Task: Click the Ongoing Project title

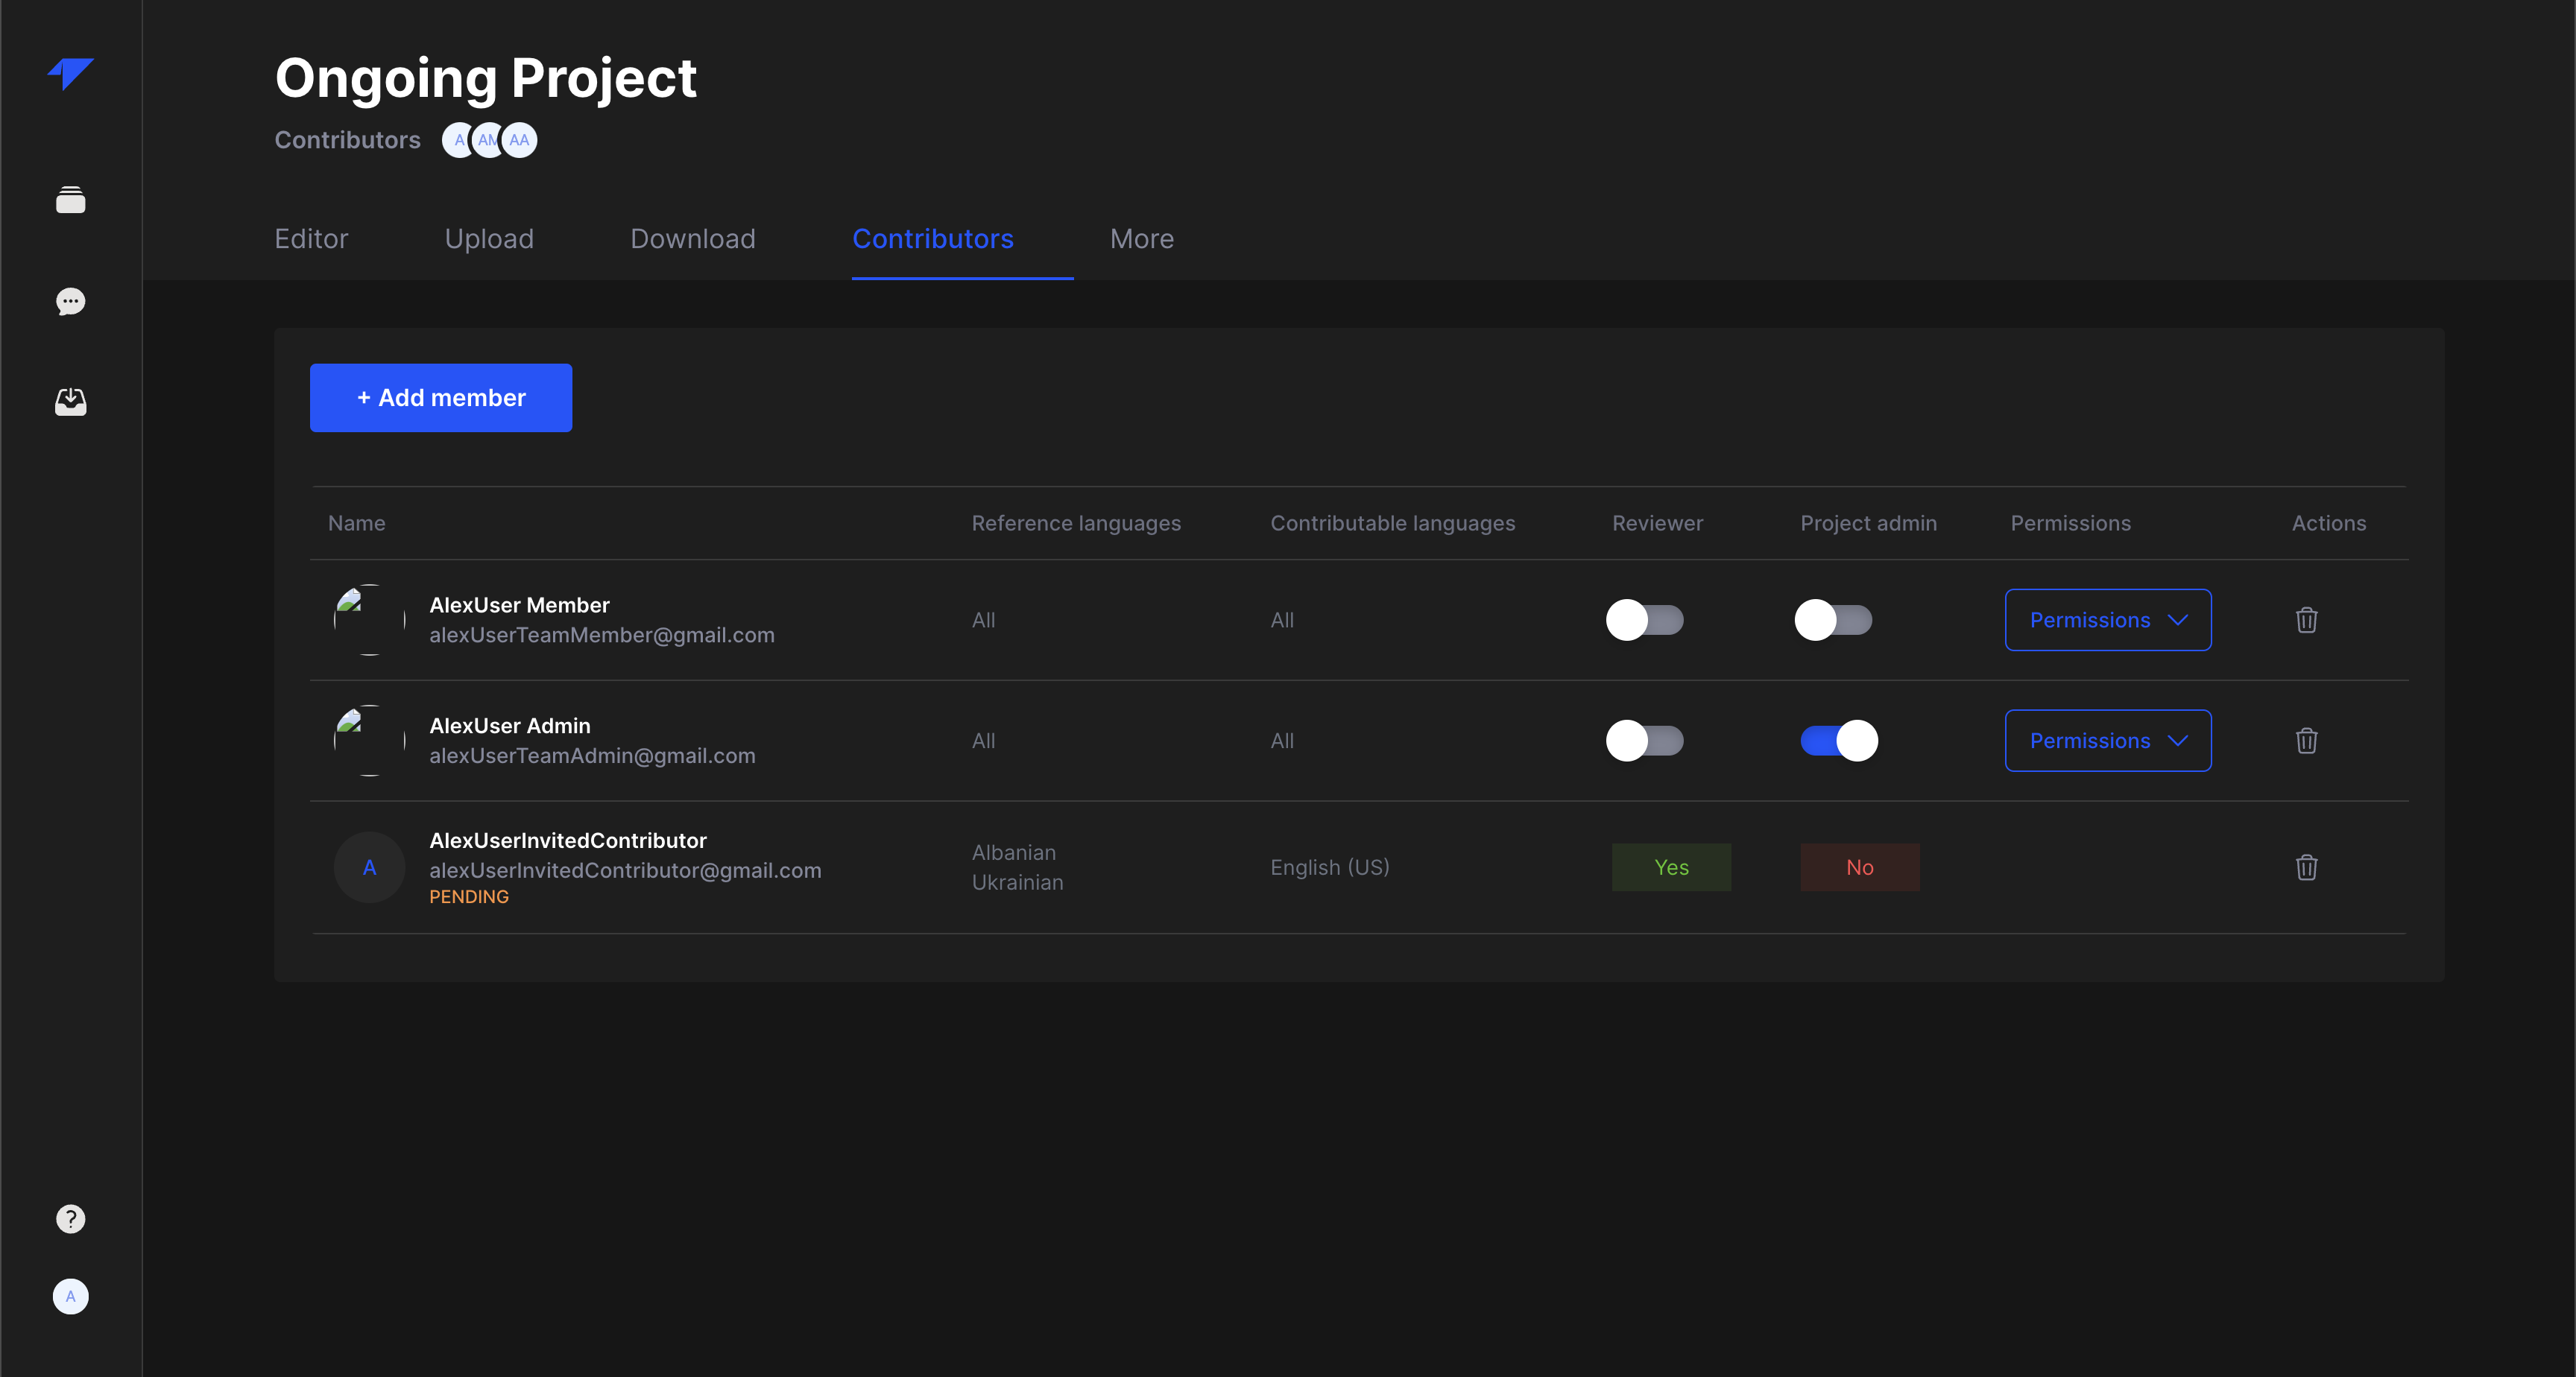Action: 486,78
